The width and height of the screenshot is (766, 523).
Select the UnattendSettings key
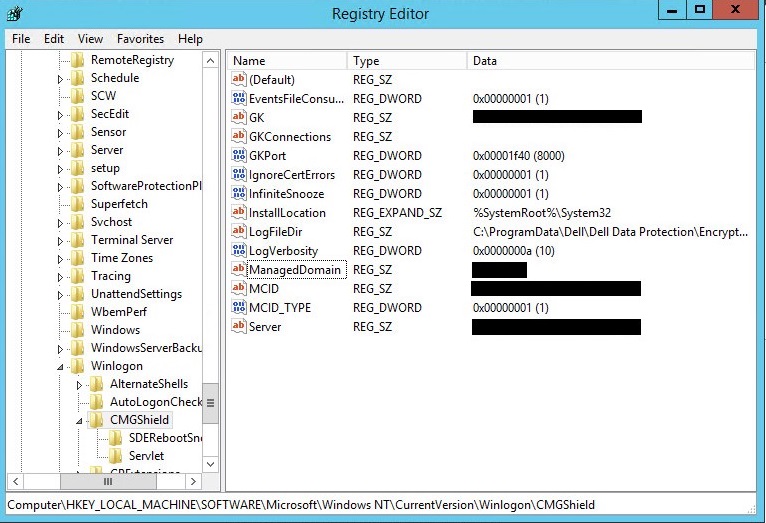(x=136, y=293)
